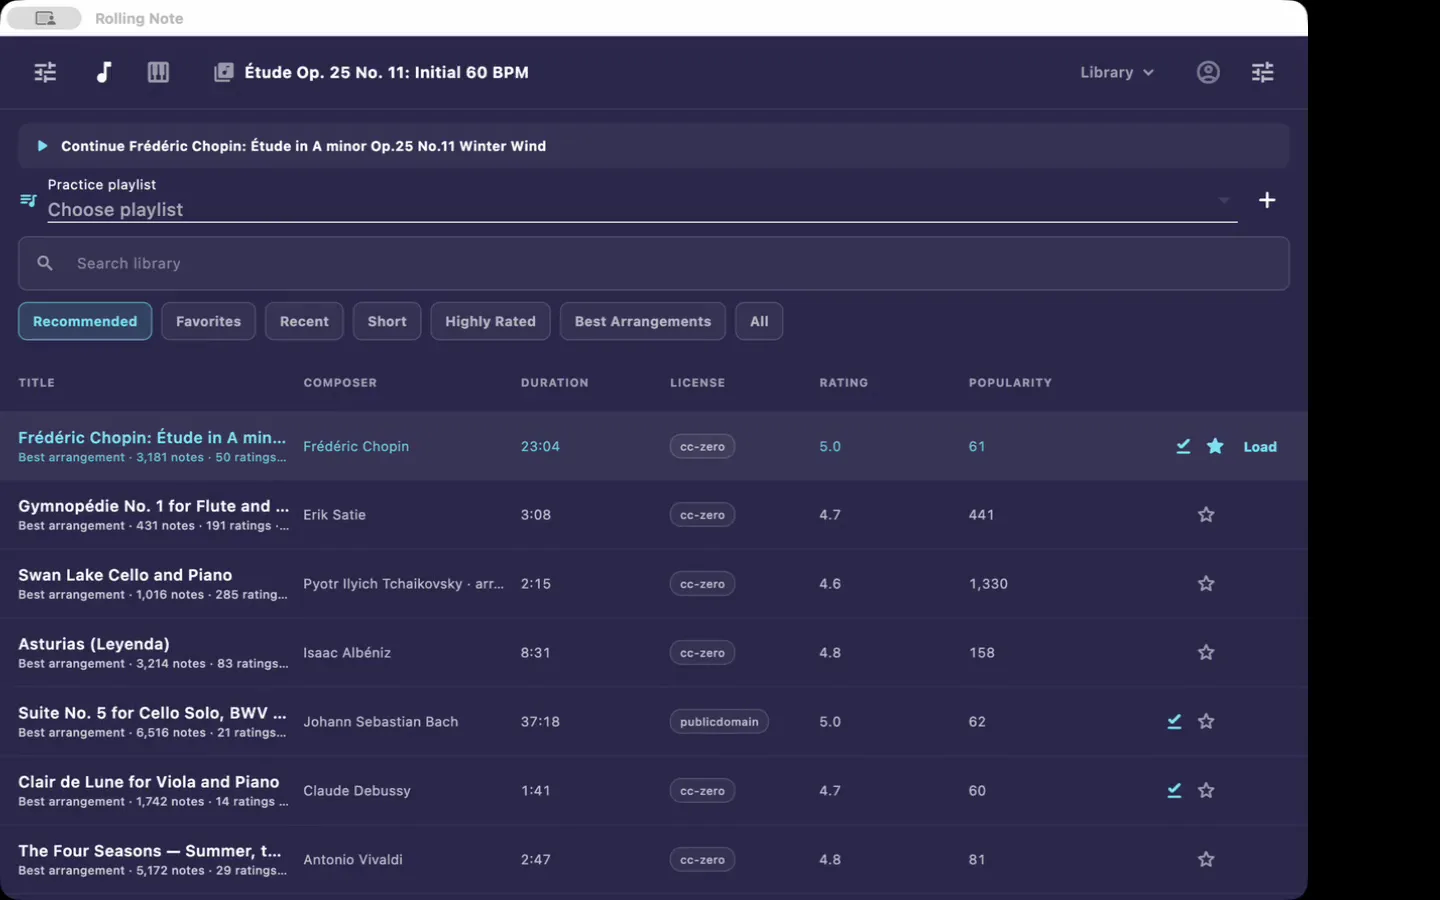Screen dimensions: 1440x900
Task: Select Clair de Lune for Viola title
Action: point(149,782)
